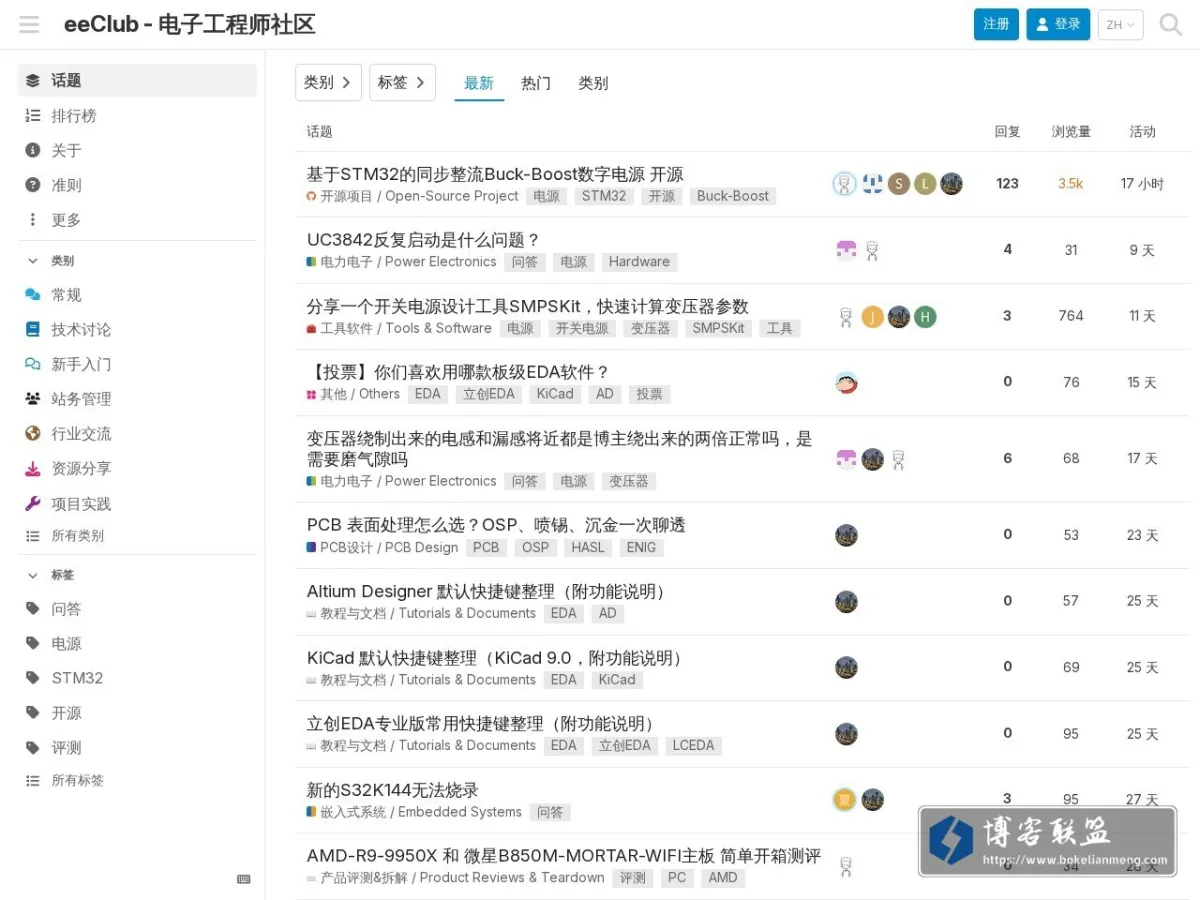Click the 17 小时 activity time

coord(1142,184)
